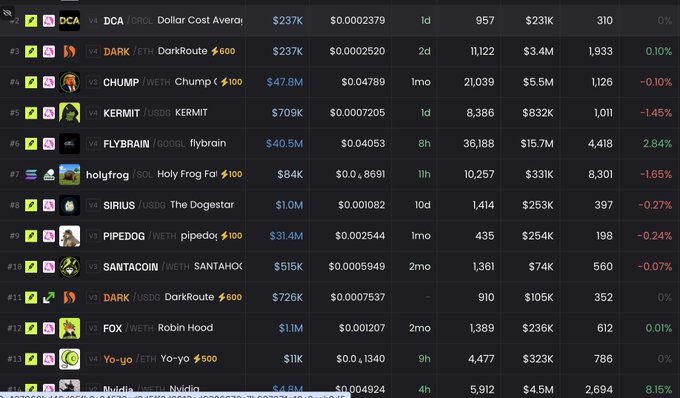The height and width of the screenshot is (398, 680).
Task: Click the DCA token logo
Action: 69,21
